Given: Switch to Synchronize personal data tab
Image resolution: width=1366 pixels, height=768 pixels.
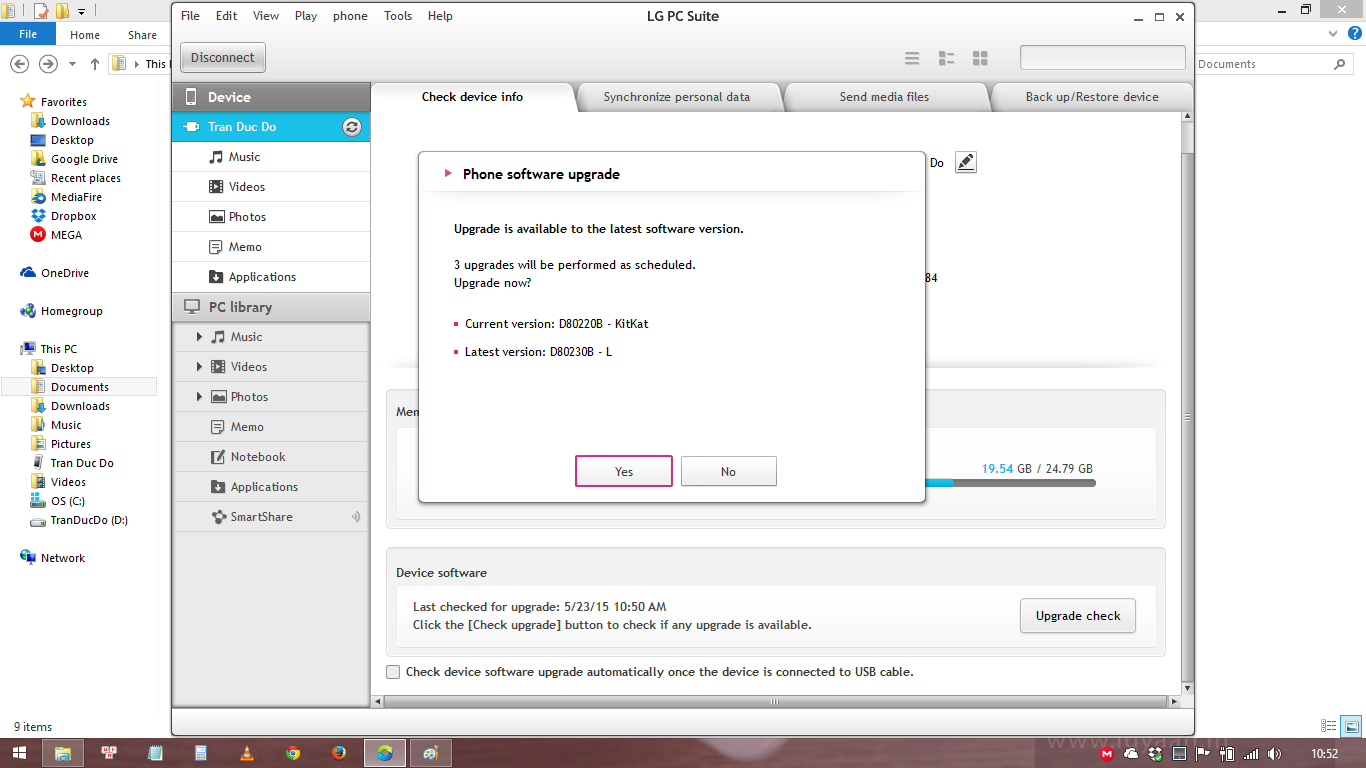Looking at the screenshot, I should click(x=677, y=97).
